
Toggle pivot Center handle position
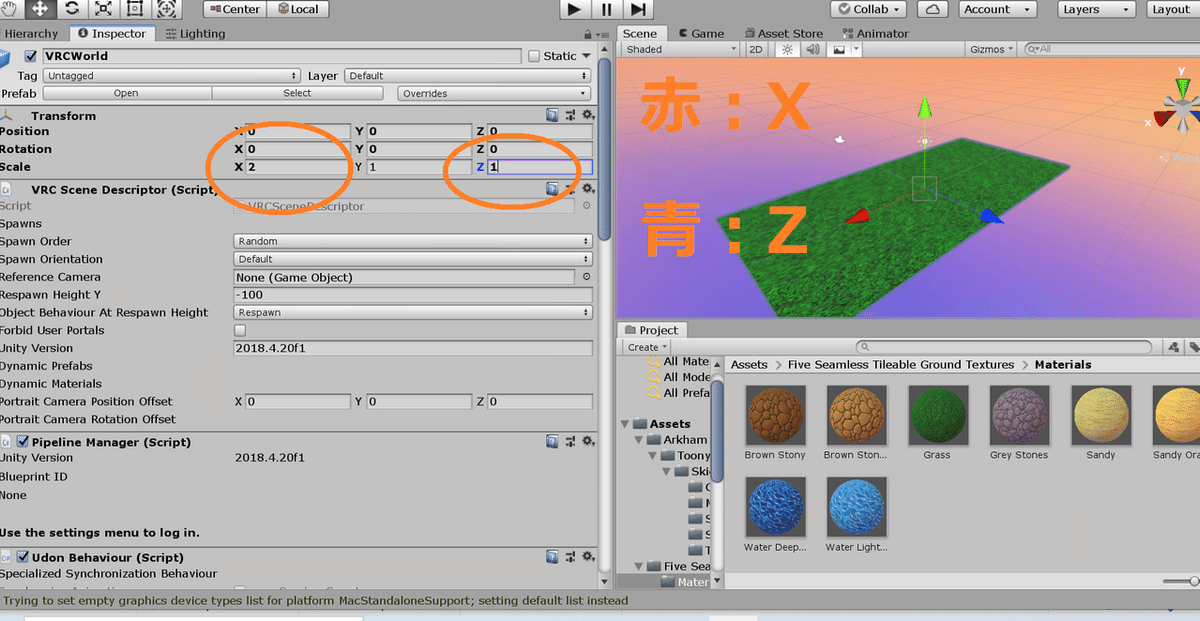coord(237,9)
